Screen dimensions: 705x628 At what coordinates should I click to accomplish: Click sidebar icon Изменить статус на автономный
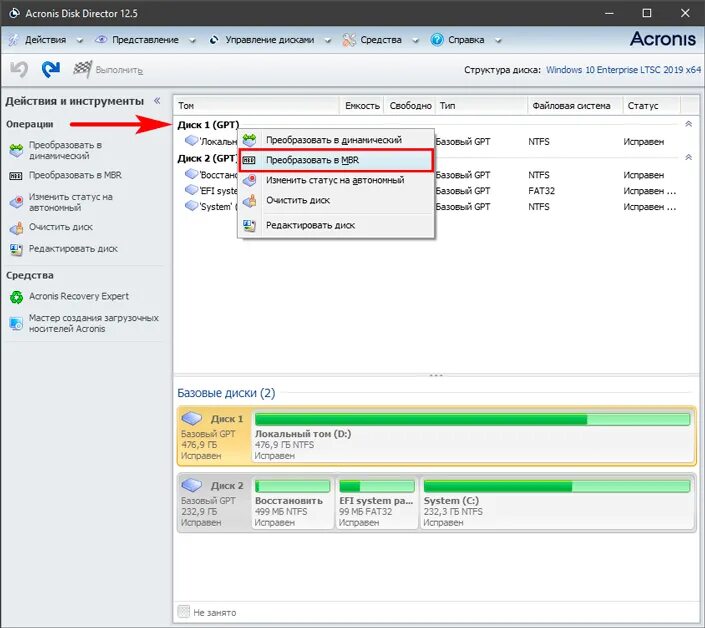pyautogui.click(x=17, y=202)
